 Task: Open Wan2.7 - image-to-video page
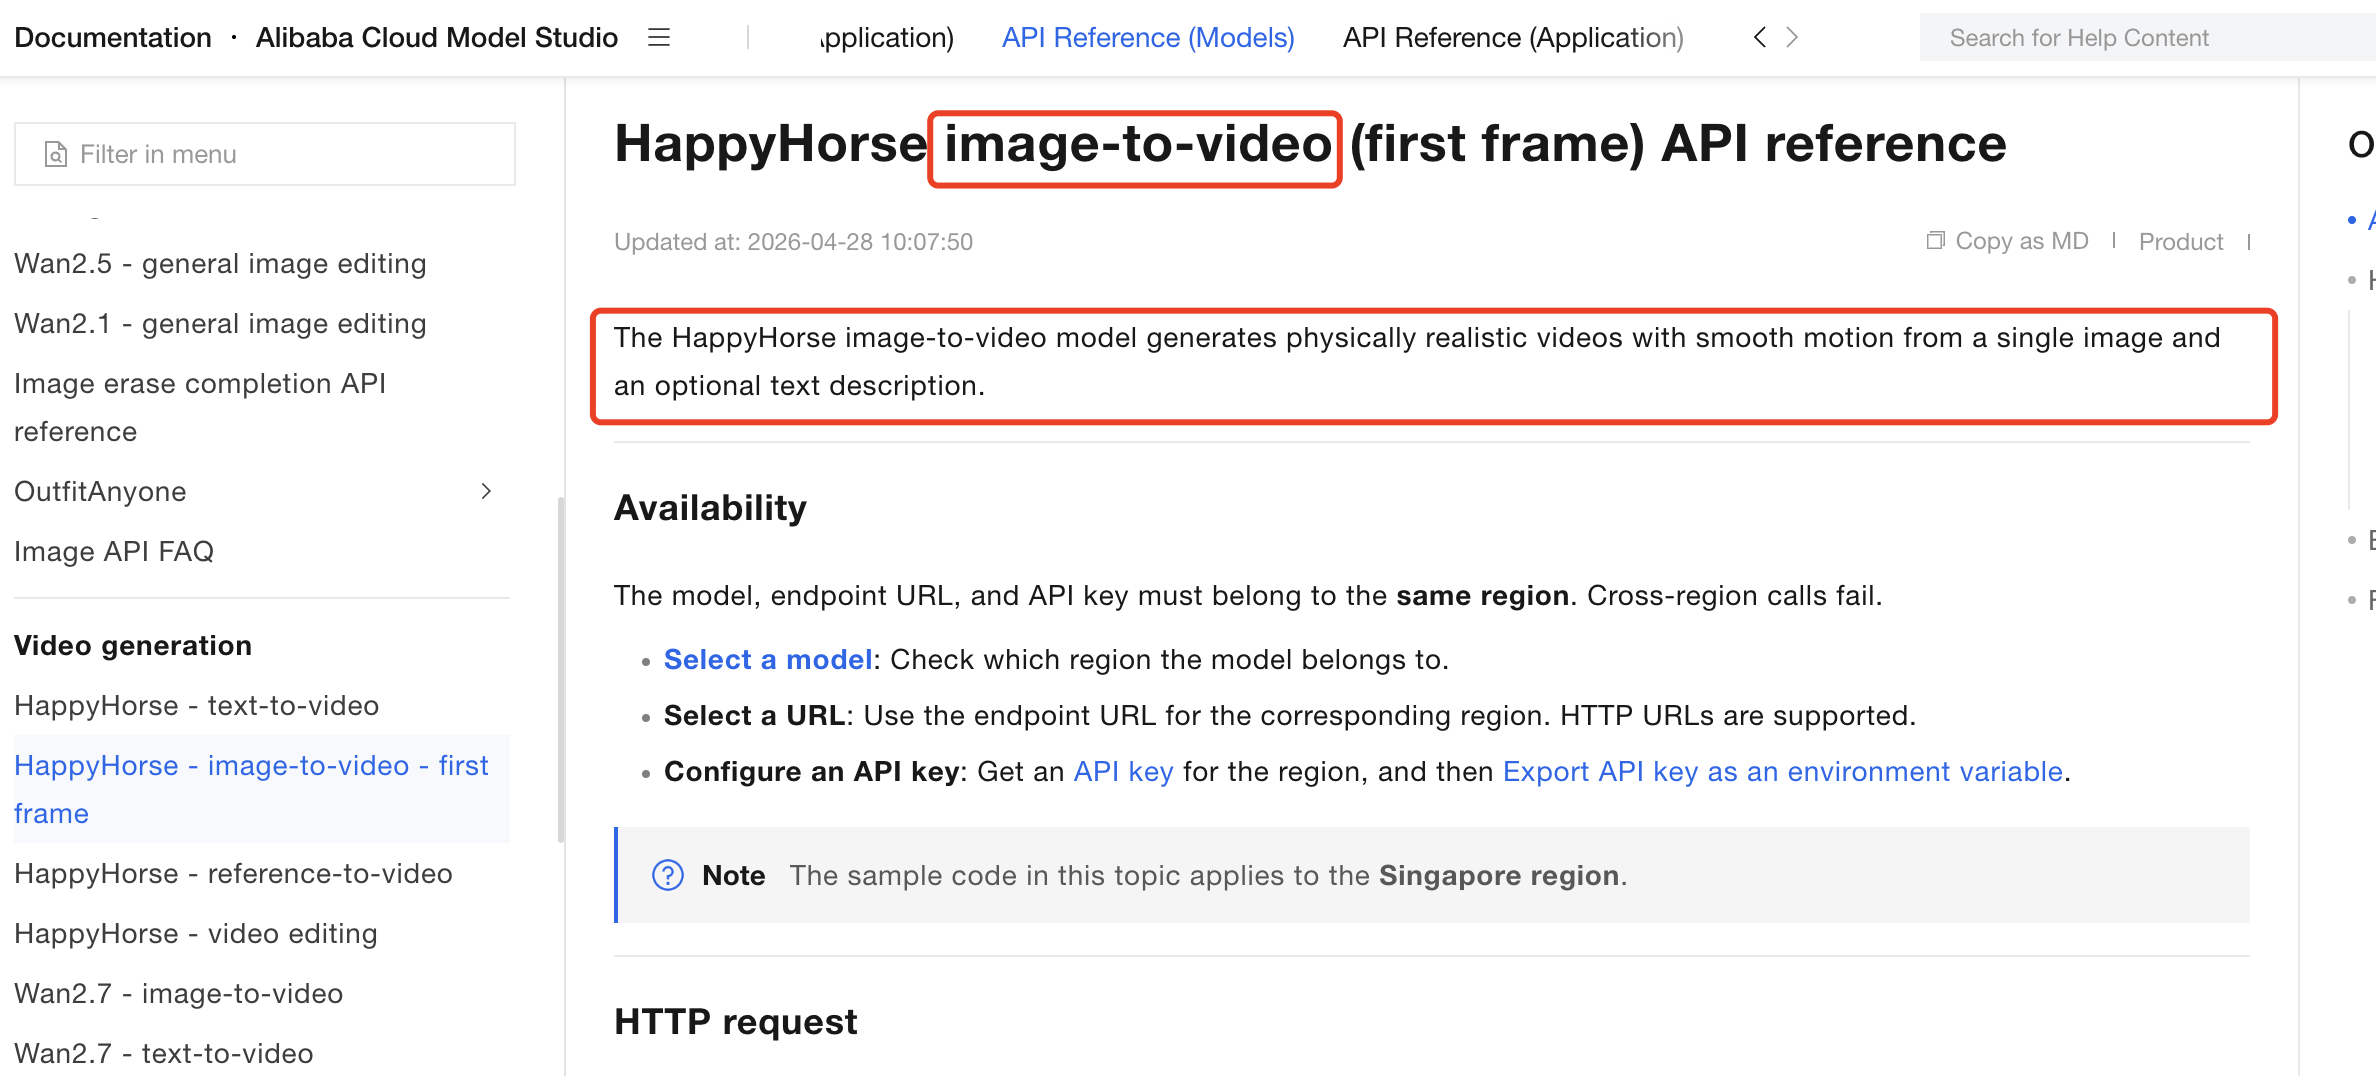tap(179, 994)
